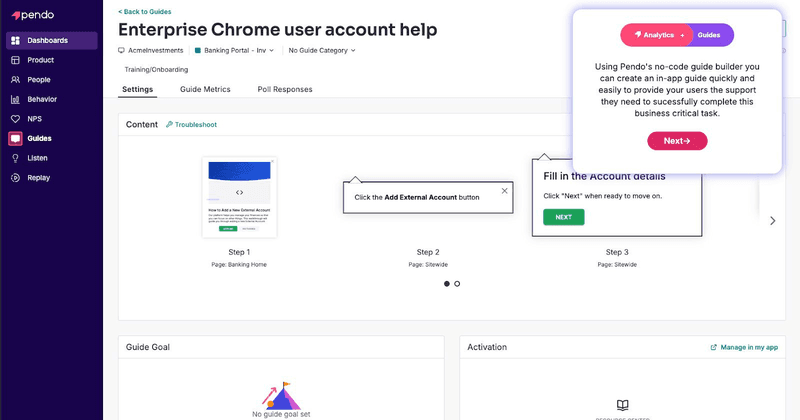Select the first carousel page dot
This screenshot has width=800, height=420.
tap(446, 284)
